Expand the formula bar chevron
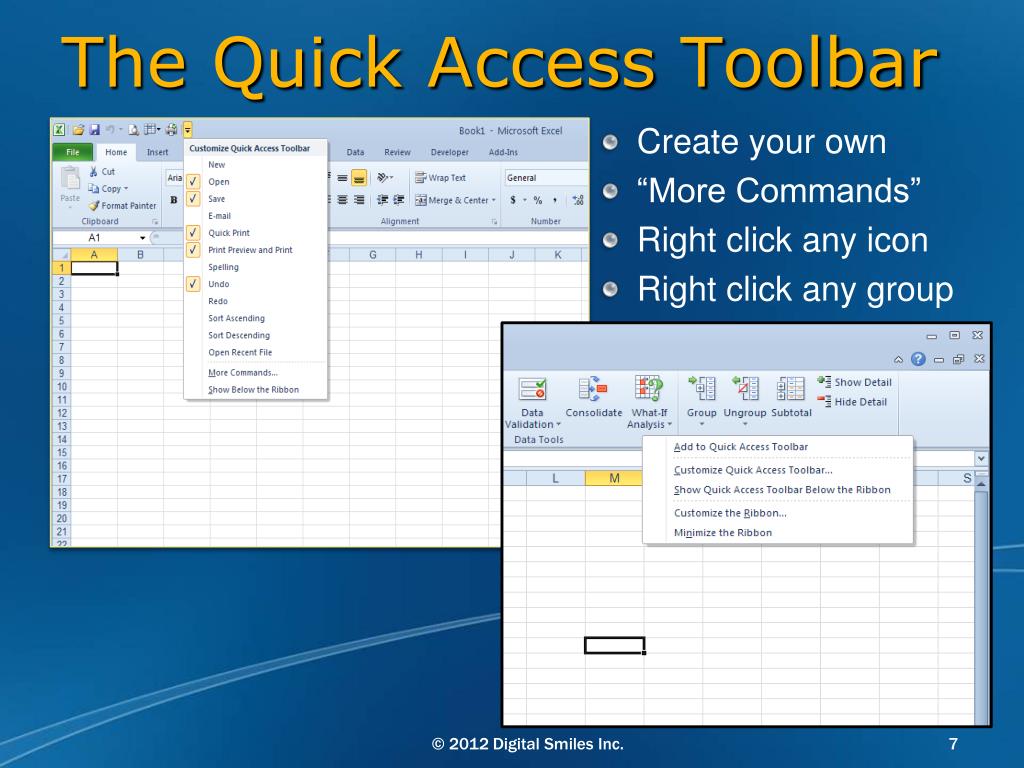The width and height of the screenshot is (1024, 768). (981, 458)
